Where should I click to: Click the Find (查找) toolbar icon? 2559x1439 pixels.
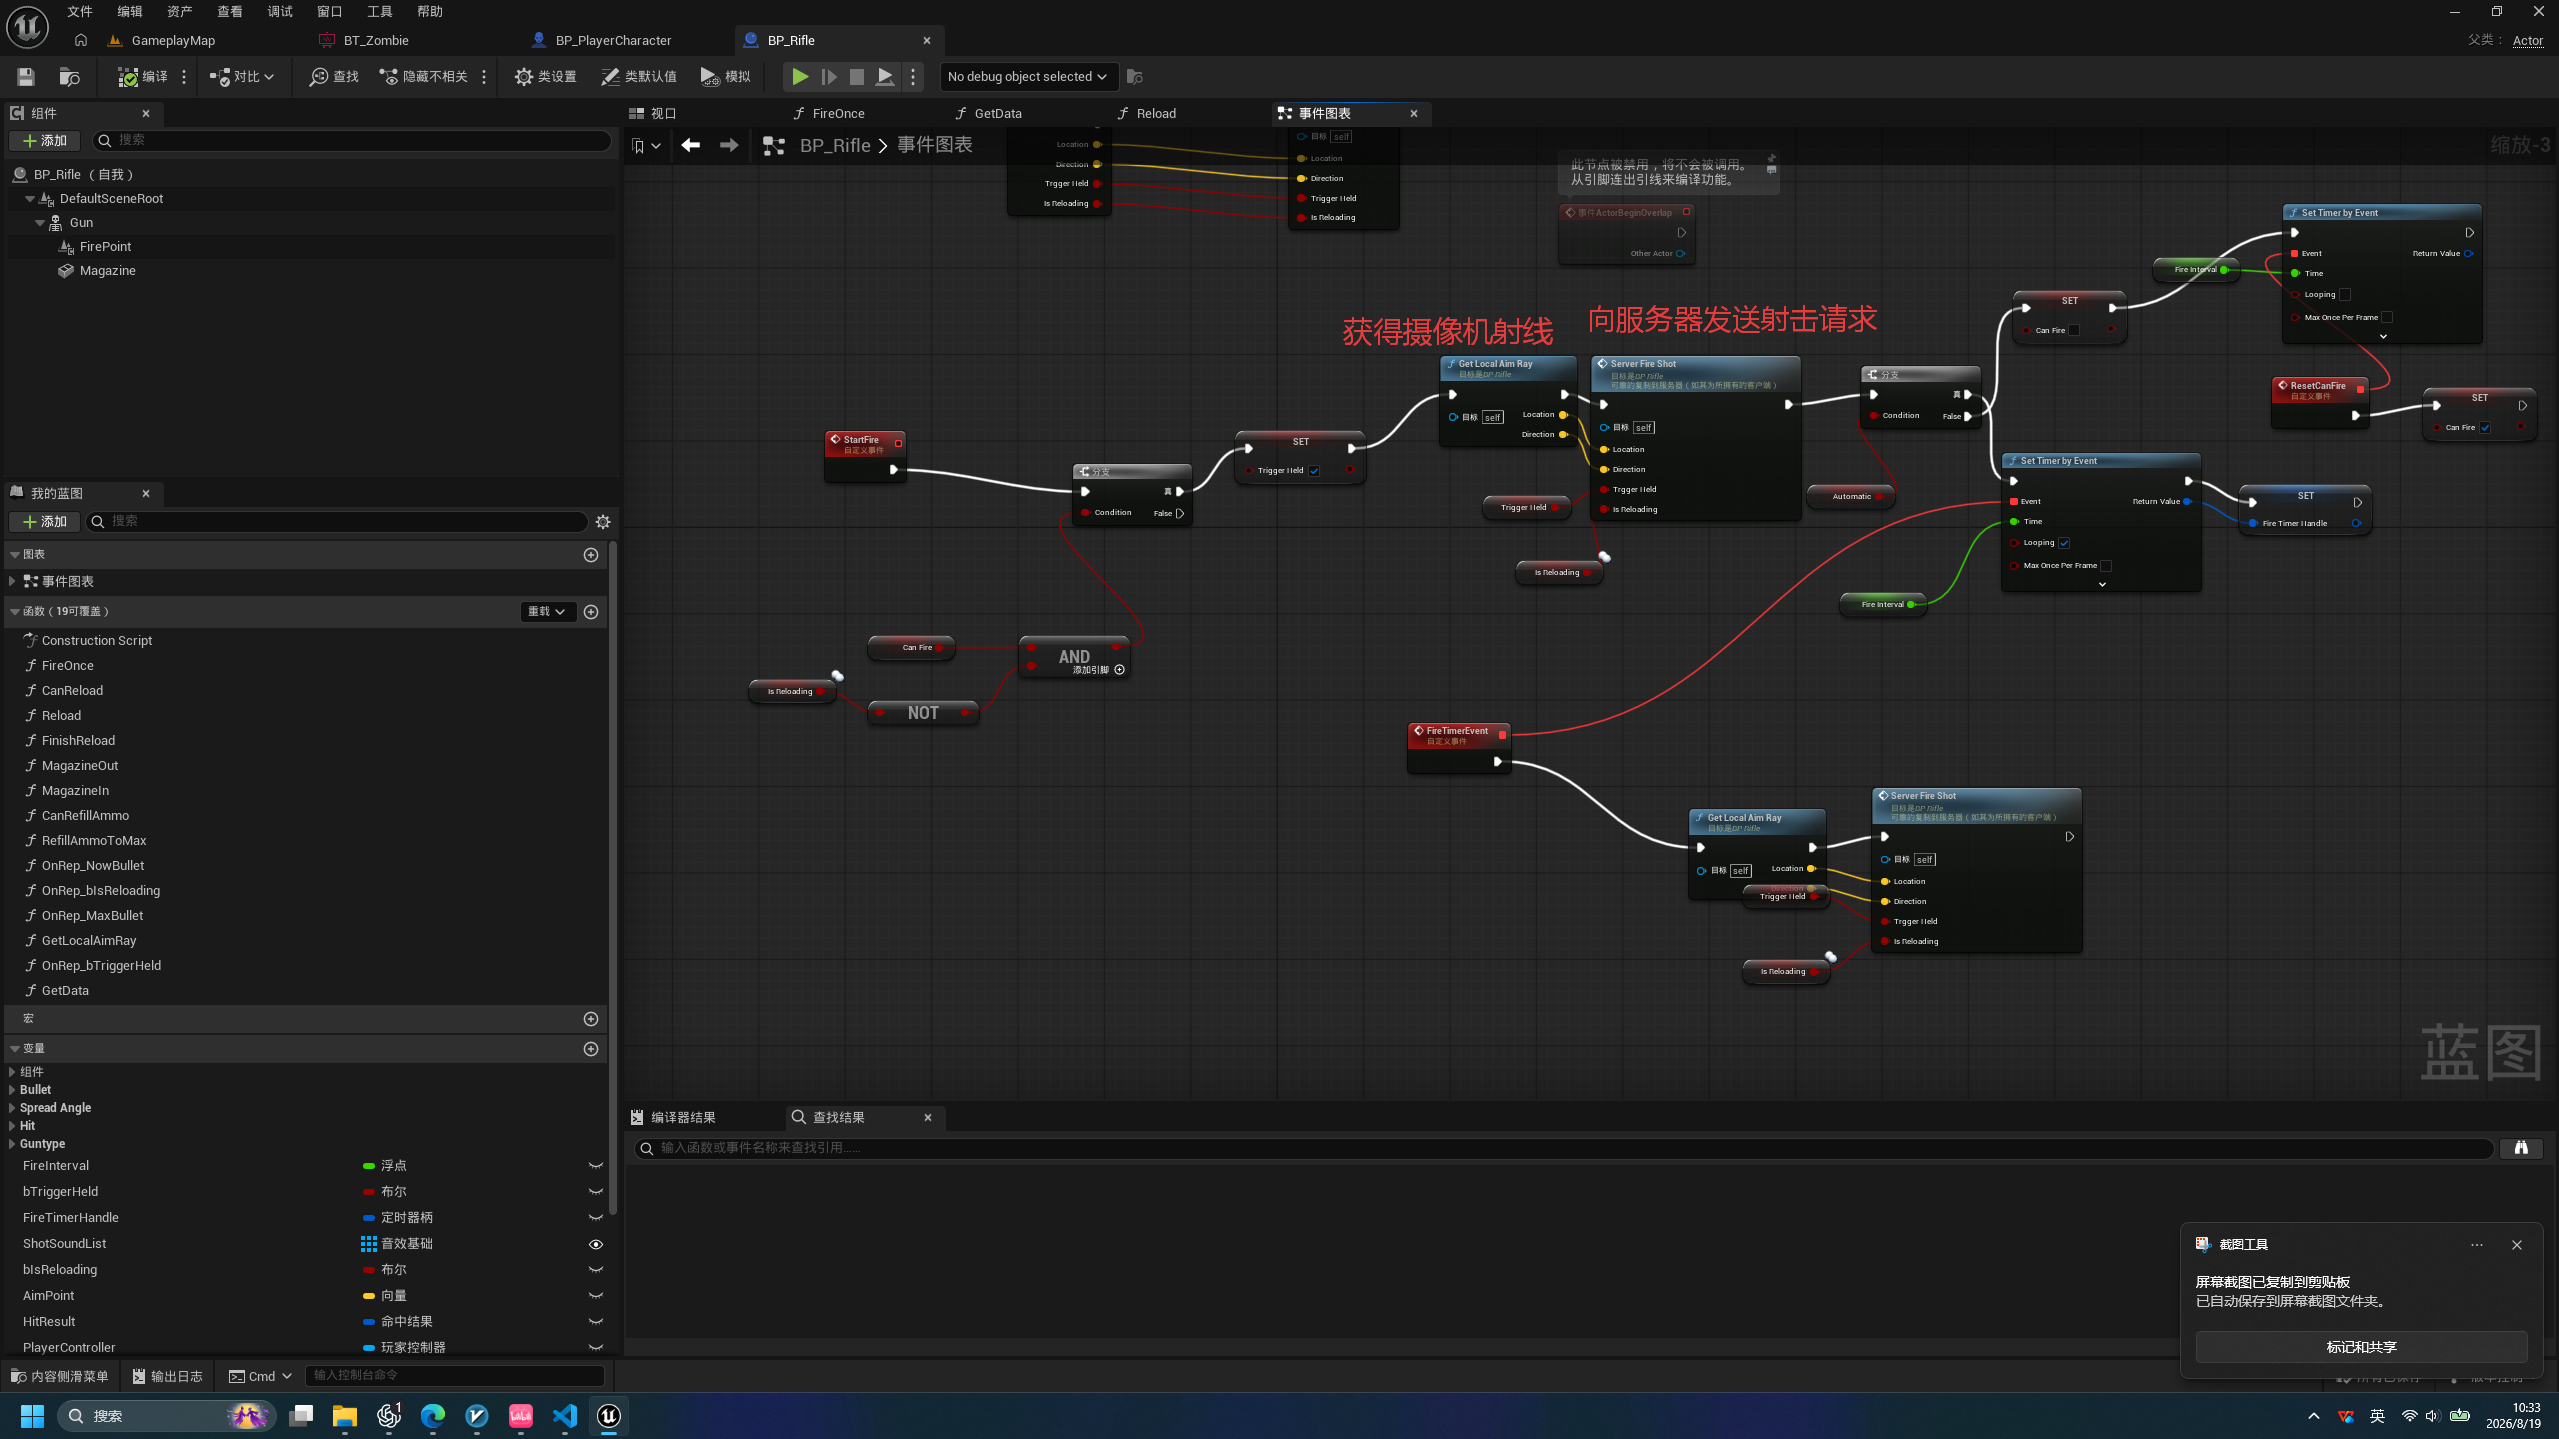pyautogui.click(x=334, y=77)
